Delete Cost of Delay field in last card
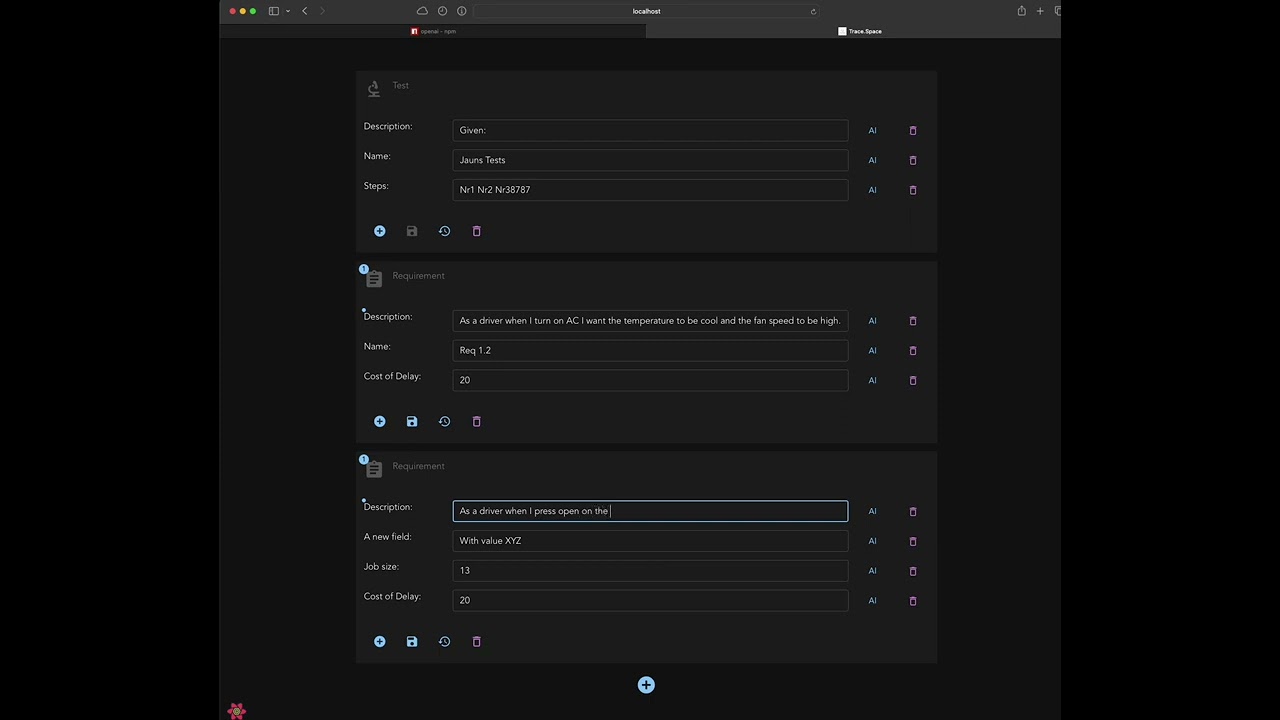The image size is (1280, 720). tap(913, 601)
